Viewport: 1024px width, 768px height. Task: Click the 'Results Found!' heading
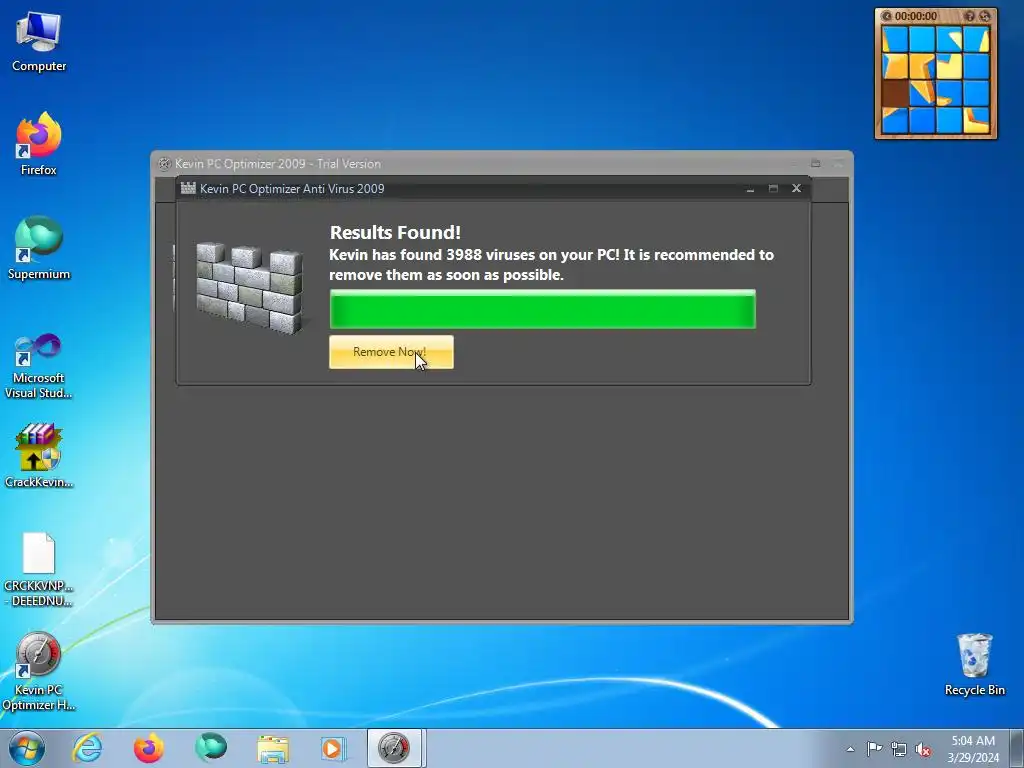(x=395, y=232)
